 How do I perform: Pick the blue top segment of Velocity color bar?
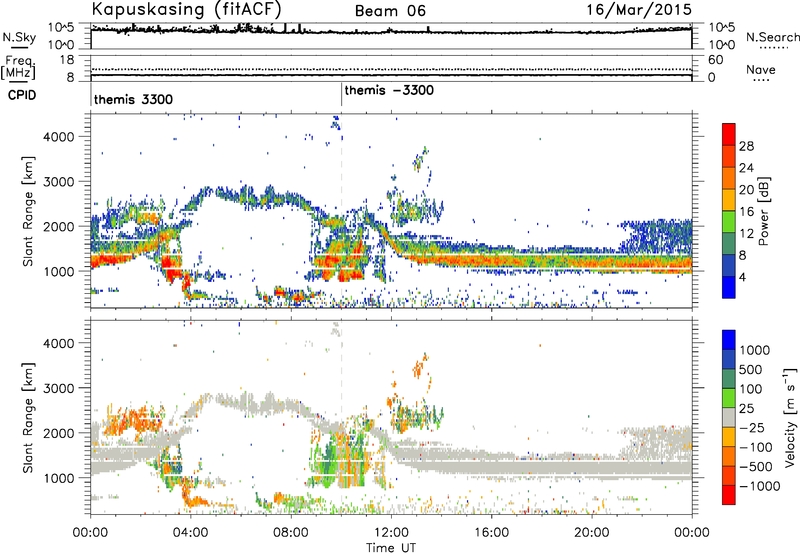pos(729,339)
